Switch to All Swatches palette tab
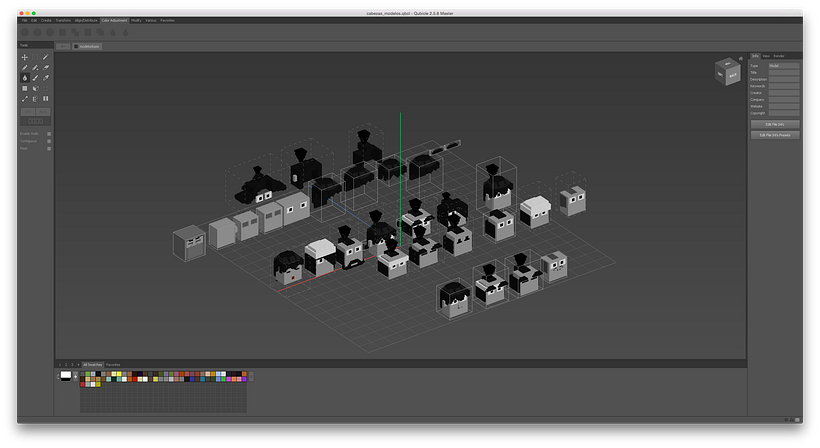The height and width of the screenshot is (448, 820). tap(93, 364)
